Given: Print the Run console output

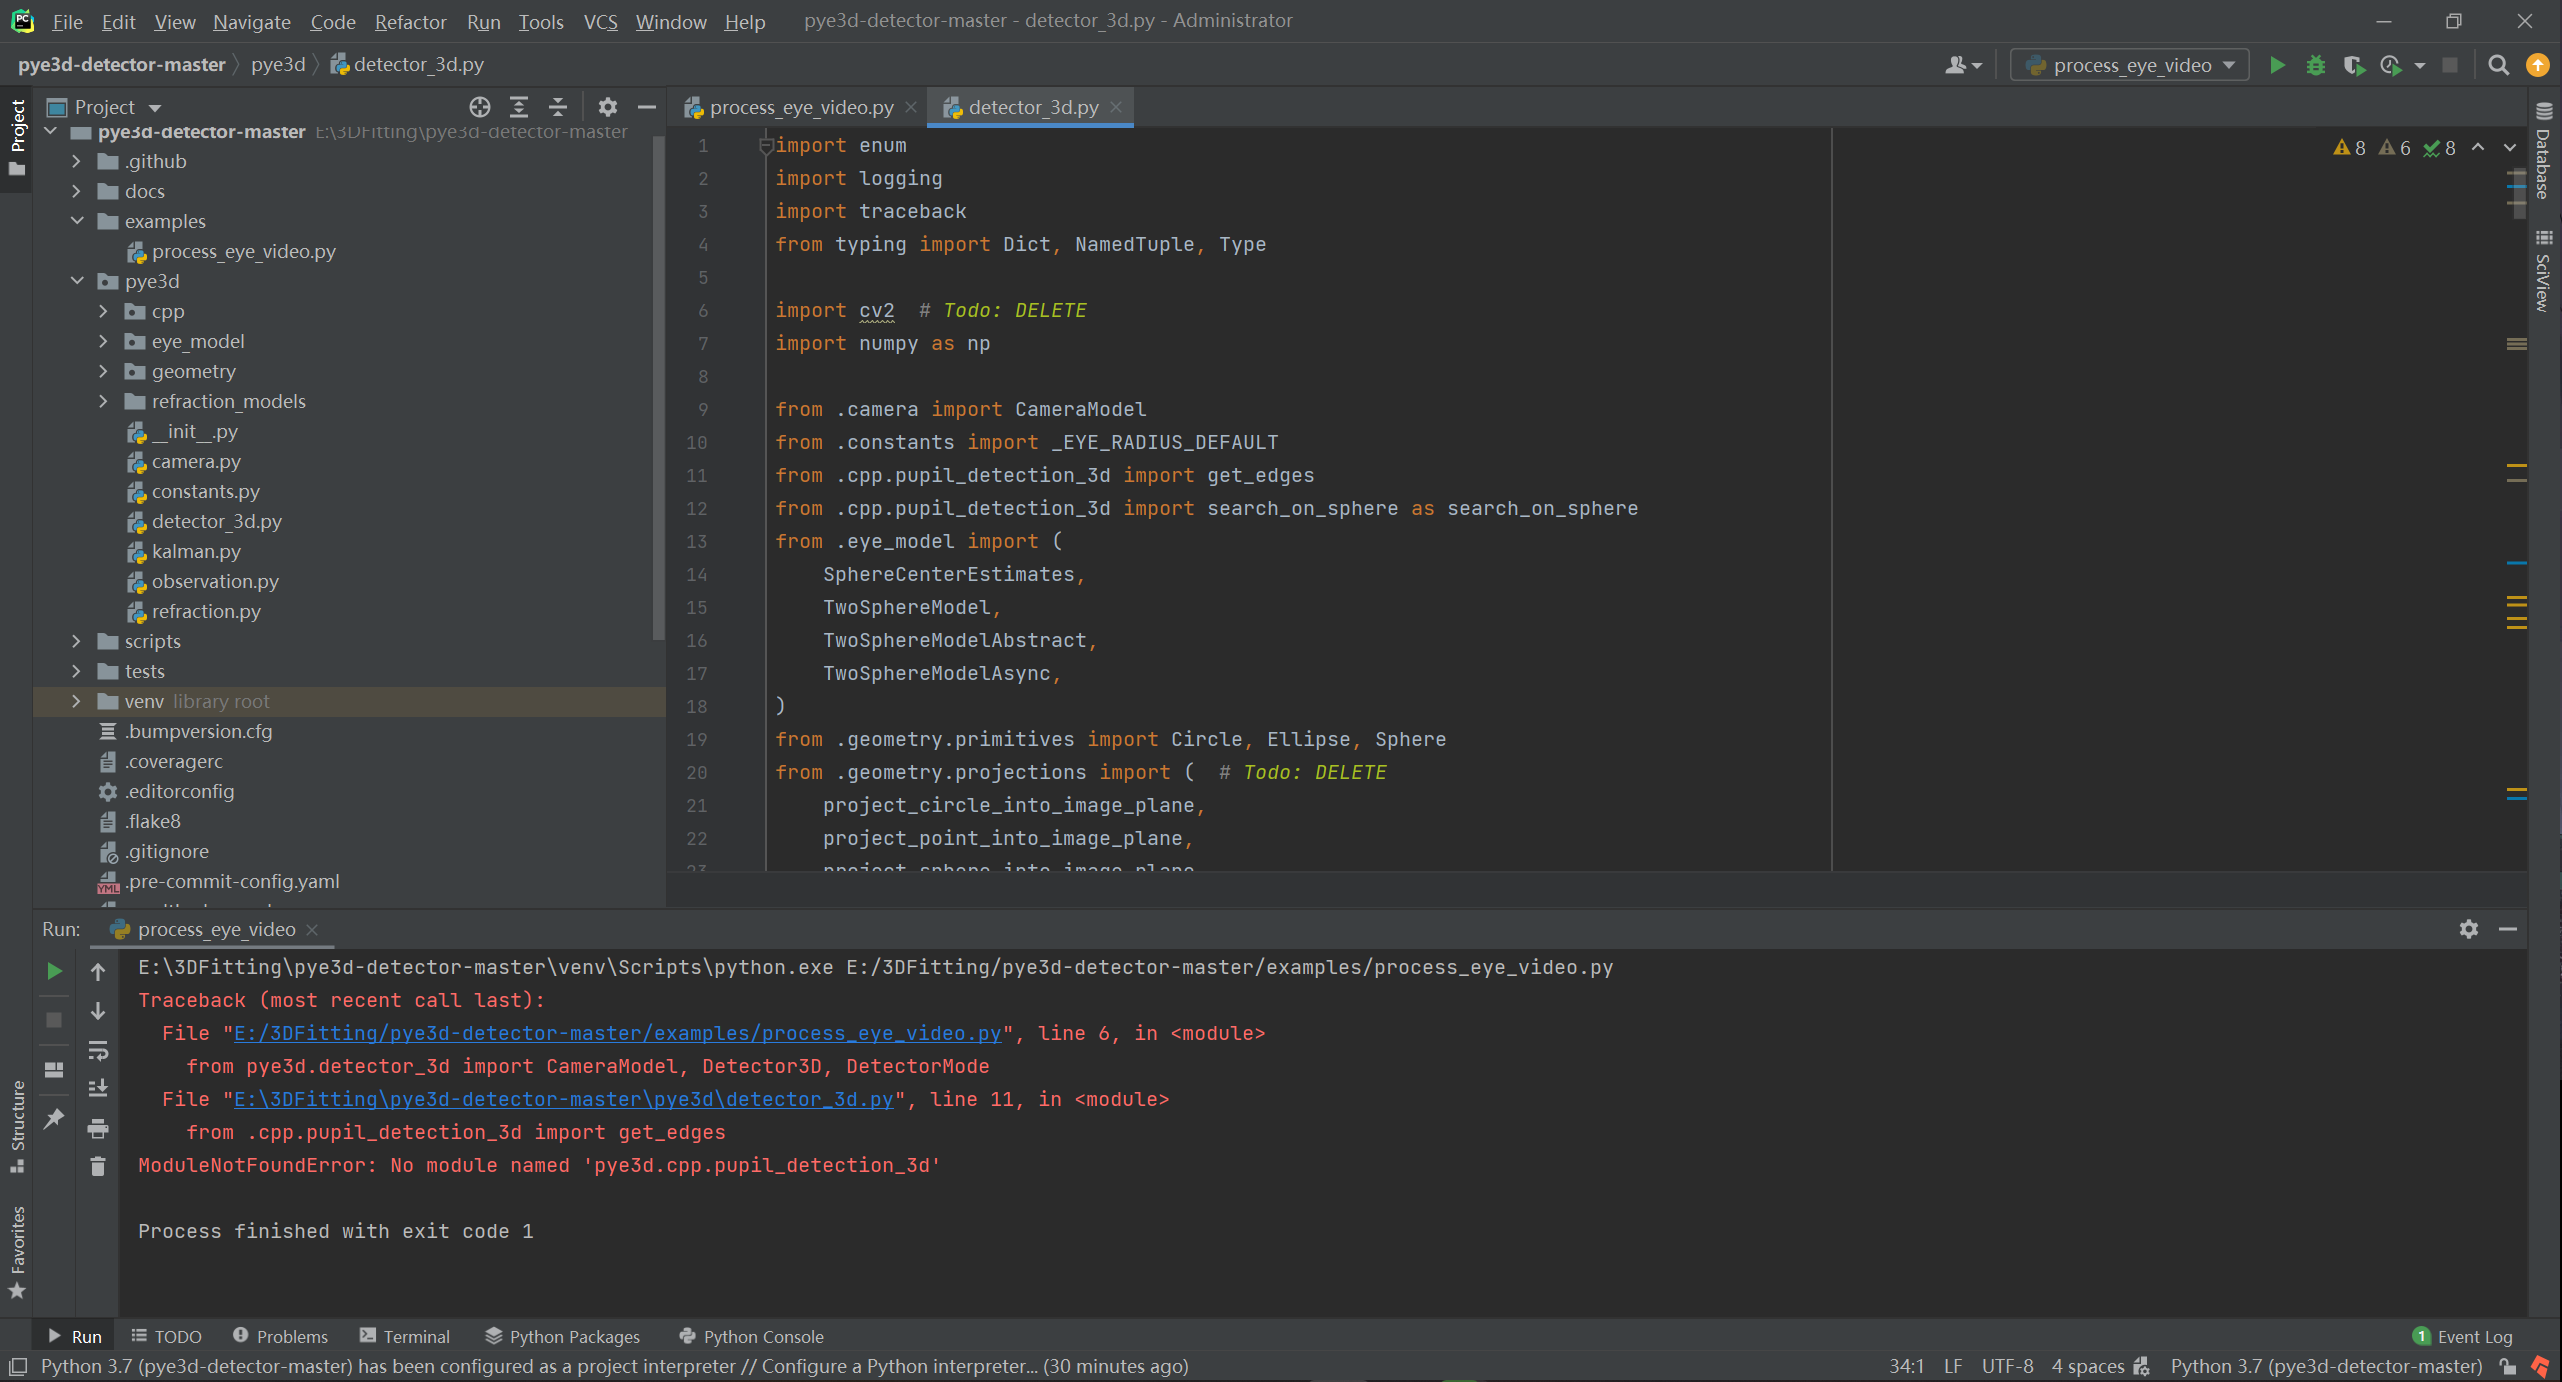Looking at the screenshot, I should [x=98, y=1128].
